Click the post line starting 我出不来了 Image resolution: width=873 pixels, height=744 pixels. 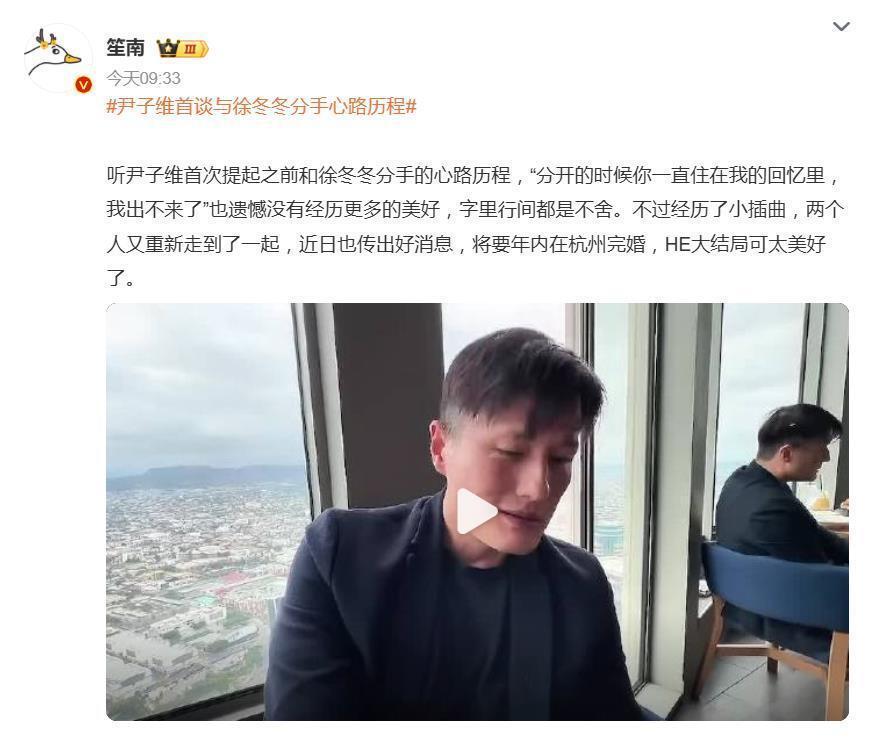tap(475, 209)
